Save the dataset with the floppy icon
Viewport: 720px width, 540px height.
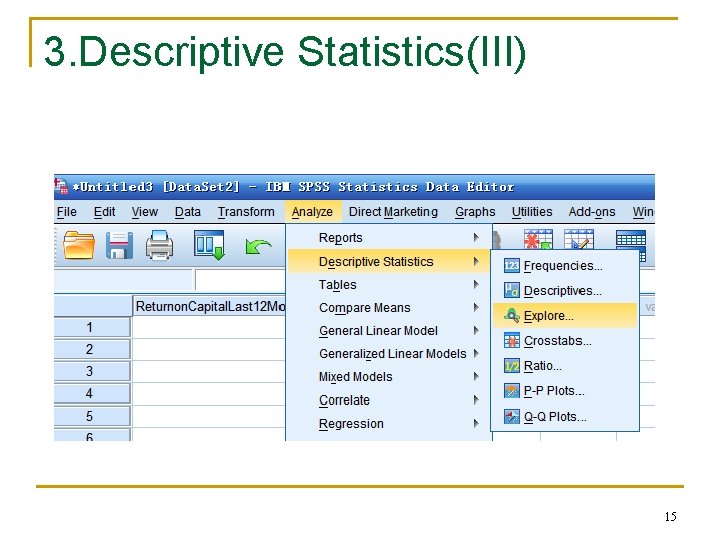tap(119, 245)
